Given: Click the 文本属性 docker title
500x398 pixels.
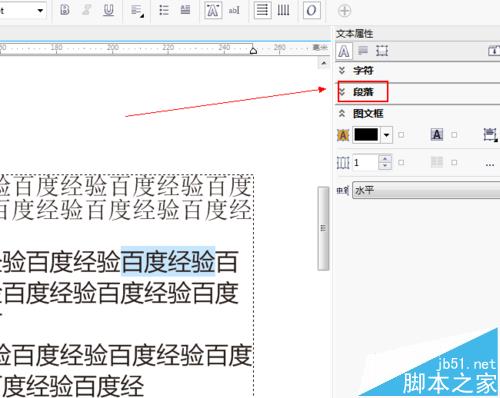Looking at the screenshot, I should point(354,34).
